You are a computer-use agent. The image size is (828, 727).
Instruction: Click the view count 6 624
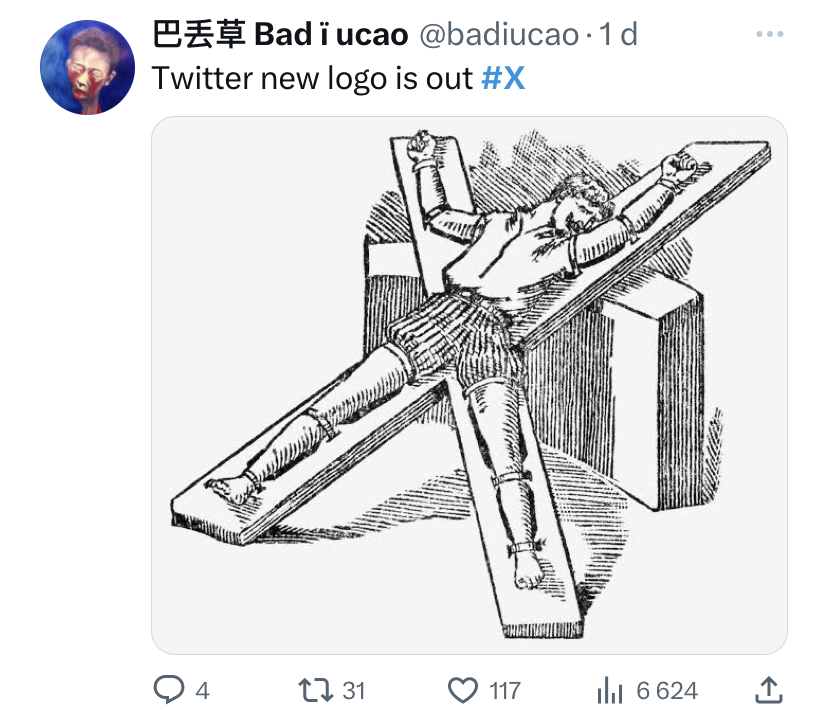(667, 691)
